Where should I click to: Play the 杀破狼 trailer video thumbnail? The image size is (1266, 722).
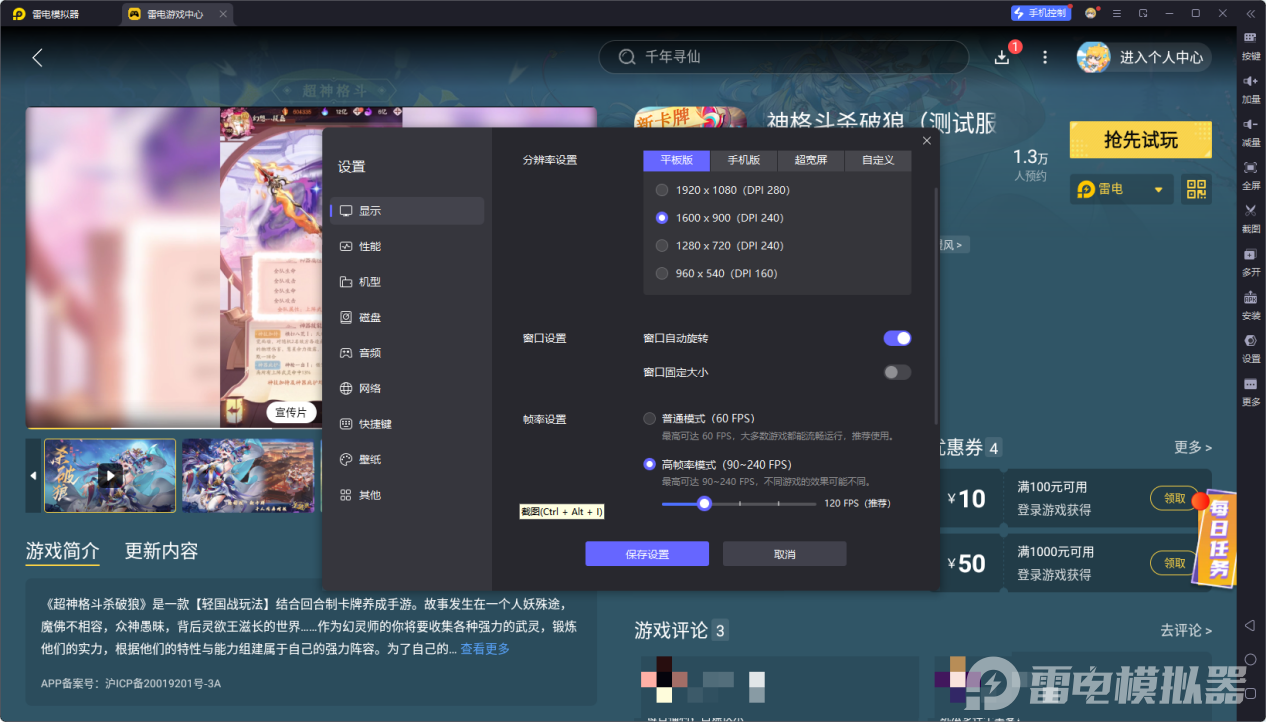109,475
